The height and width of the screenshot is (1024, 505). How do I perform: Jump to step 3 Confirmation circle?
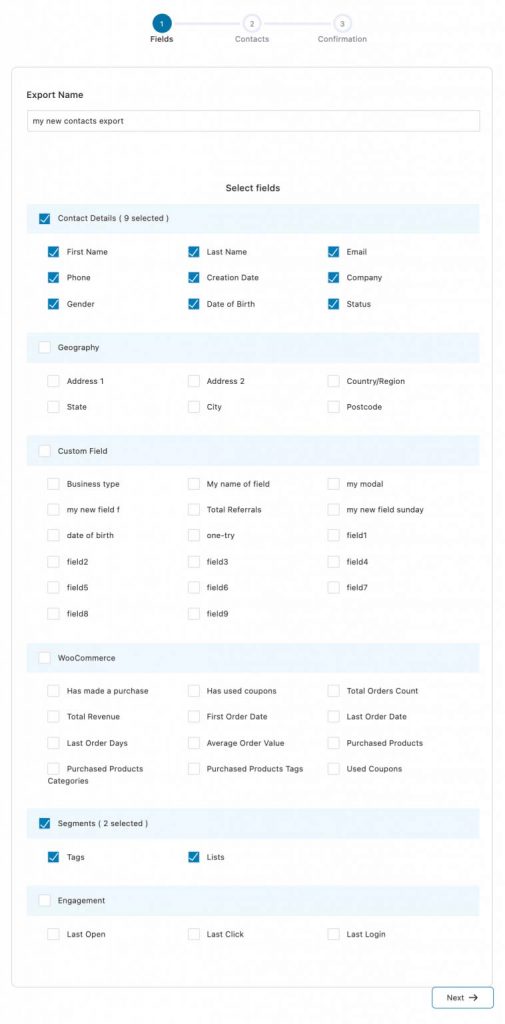point(342,24)
